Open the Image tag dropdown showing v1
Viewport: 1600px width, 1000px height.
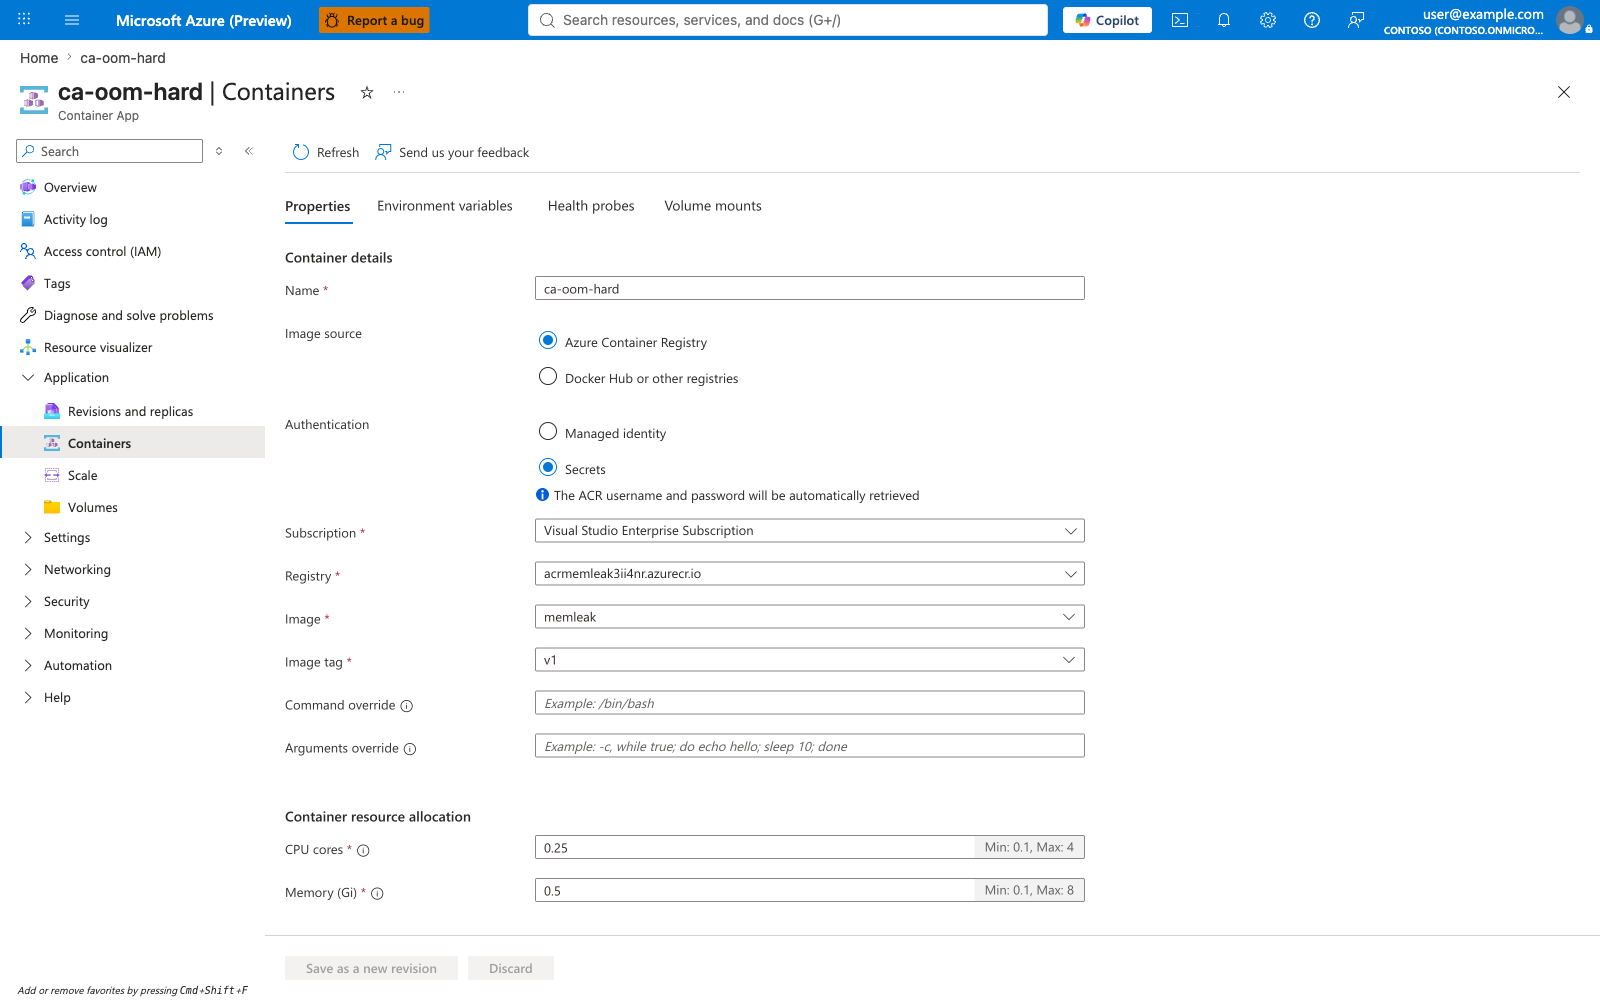[810, 660]
